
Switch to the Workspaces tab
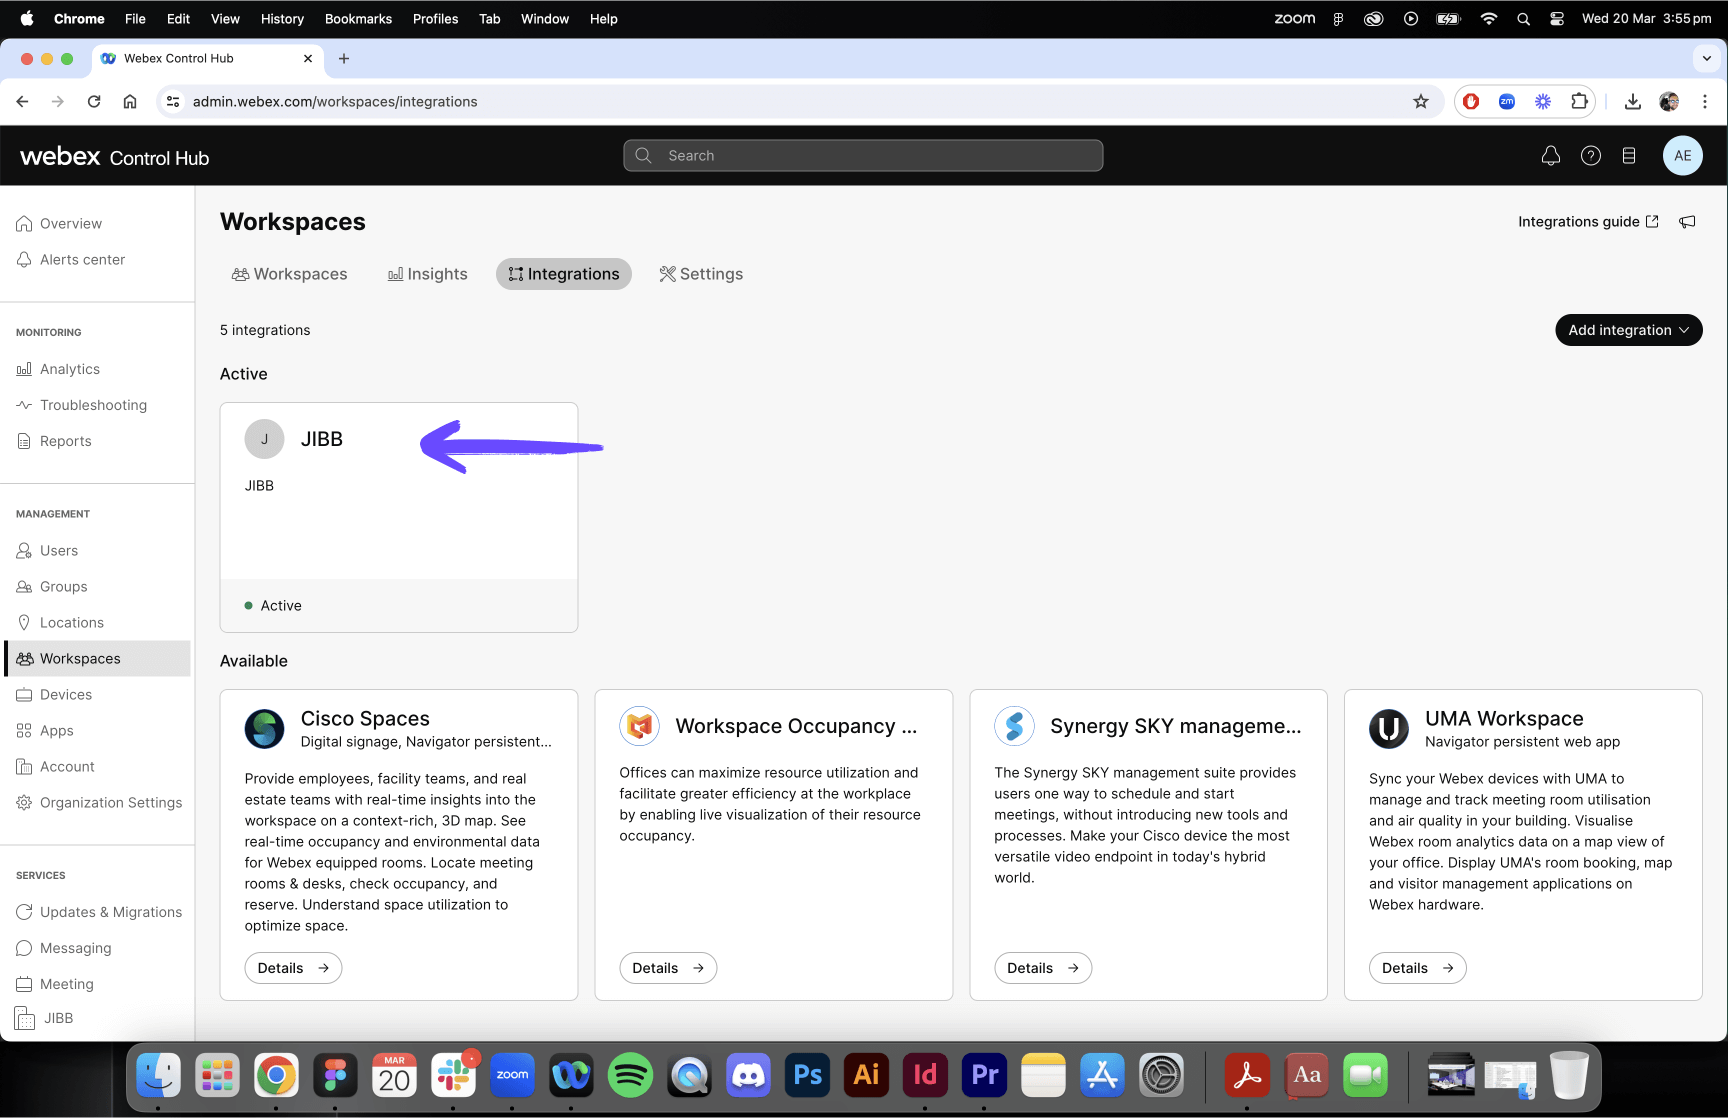[x=290, y=274]
